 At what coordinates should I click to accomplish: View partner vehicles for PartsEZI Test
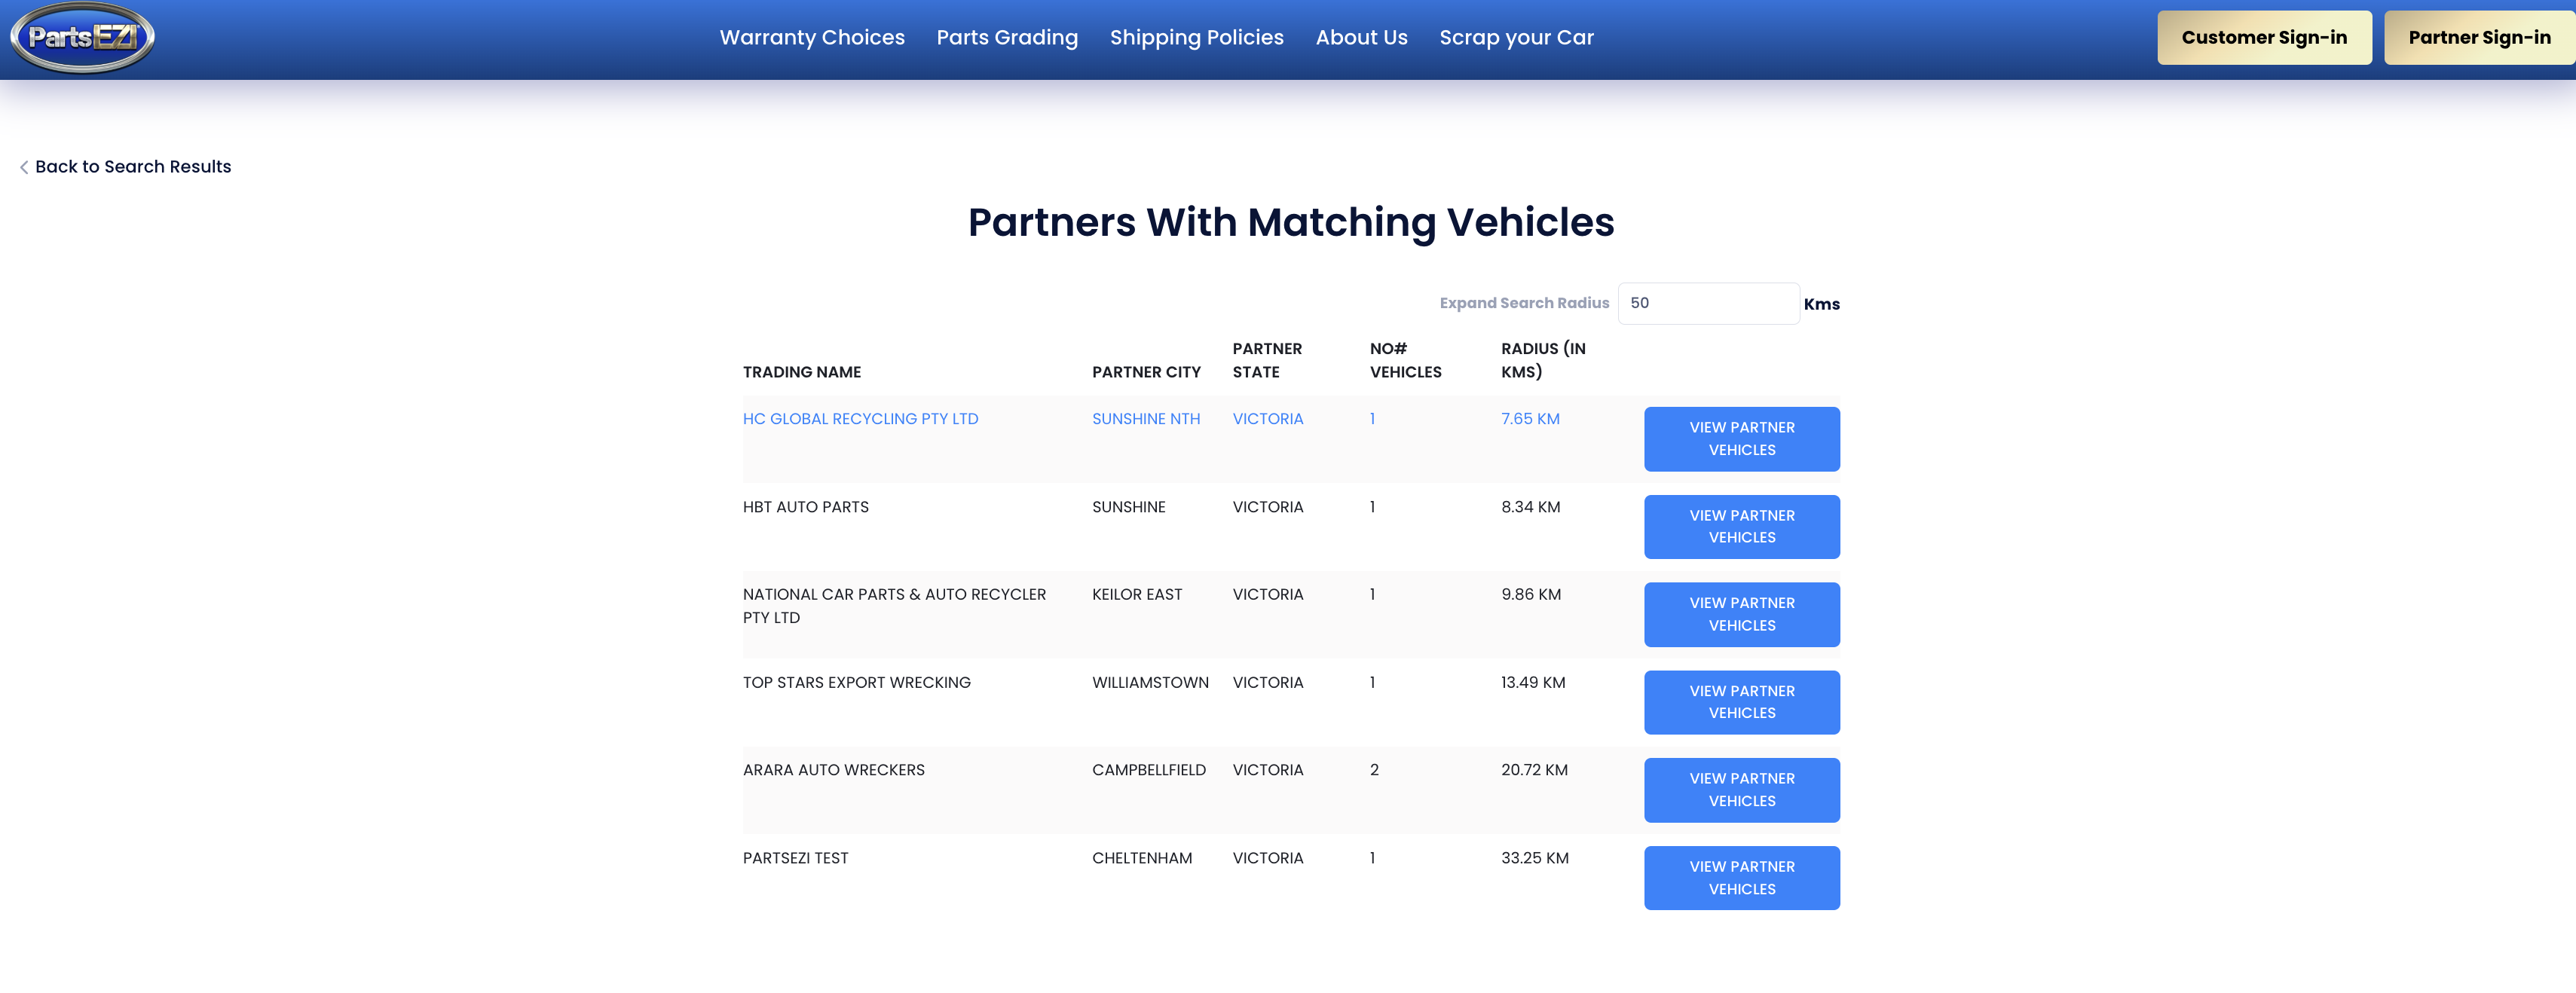[1741, 878]
